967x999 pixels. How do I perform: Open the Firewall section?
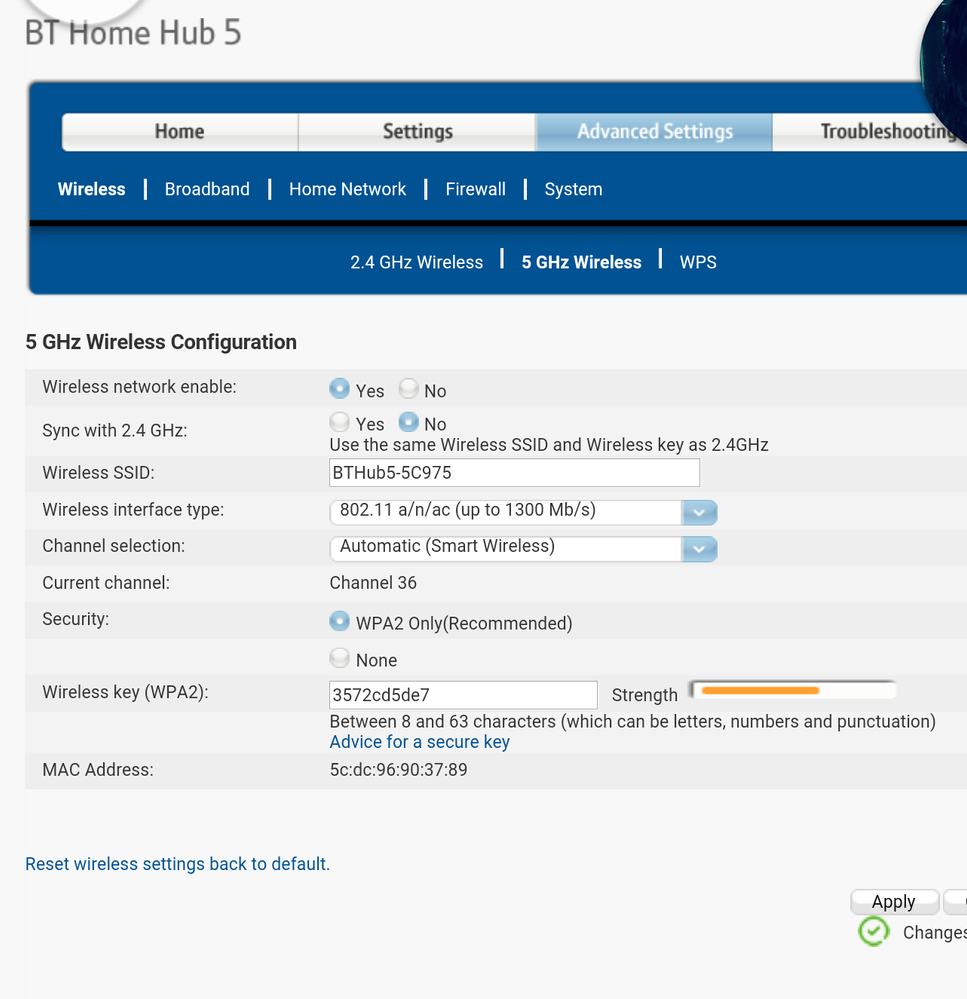475,189
